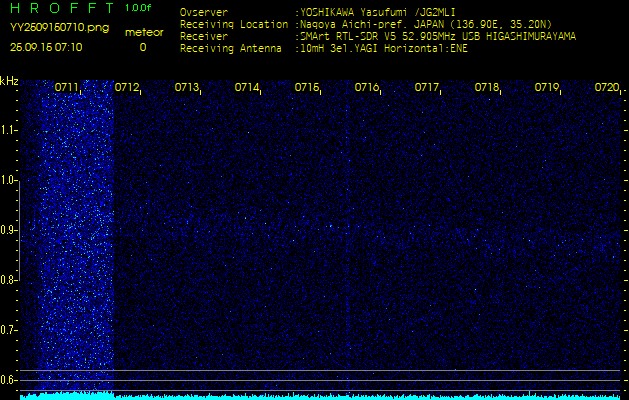Click the Ovserver label
Screen dimensions: 629x400
(x=204, y=12)
